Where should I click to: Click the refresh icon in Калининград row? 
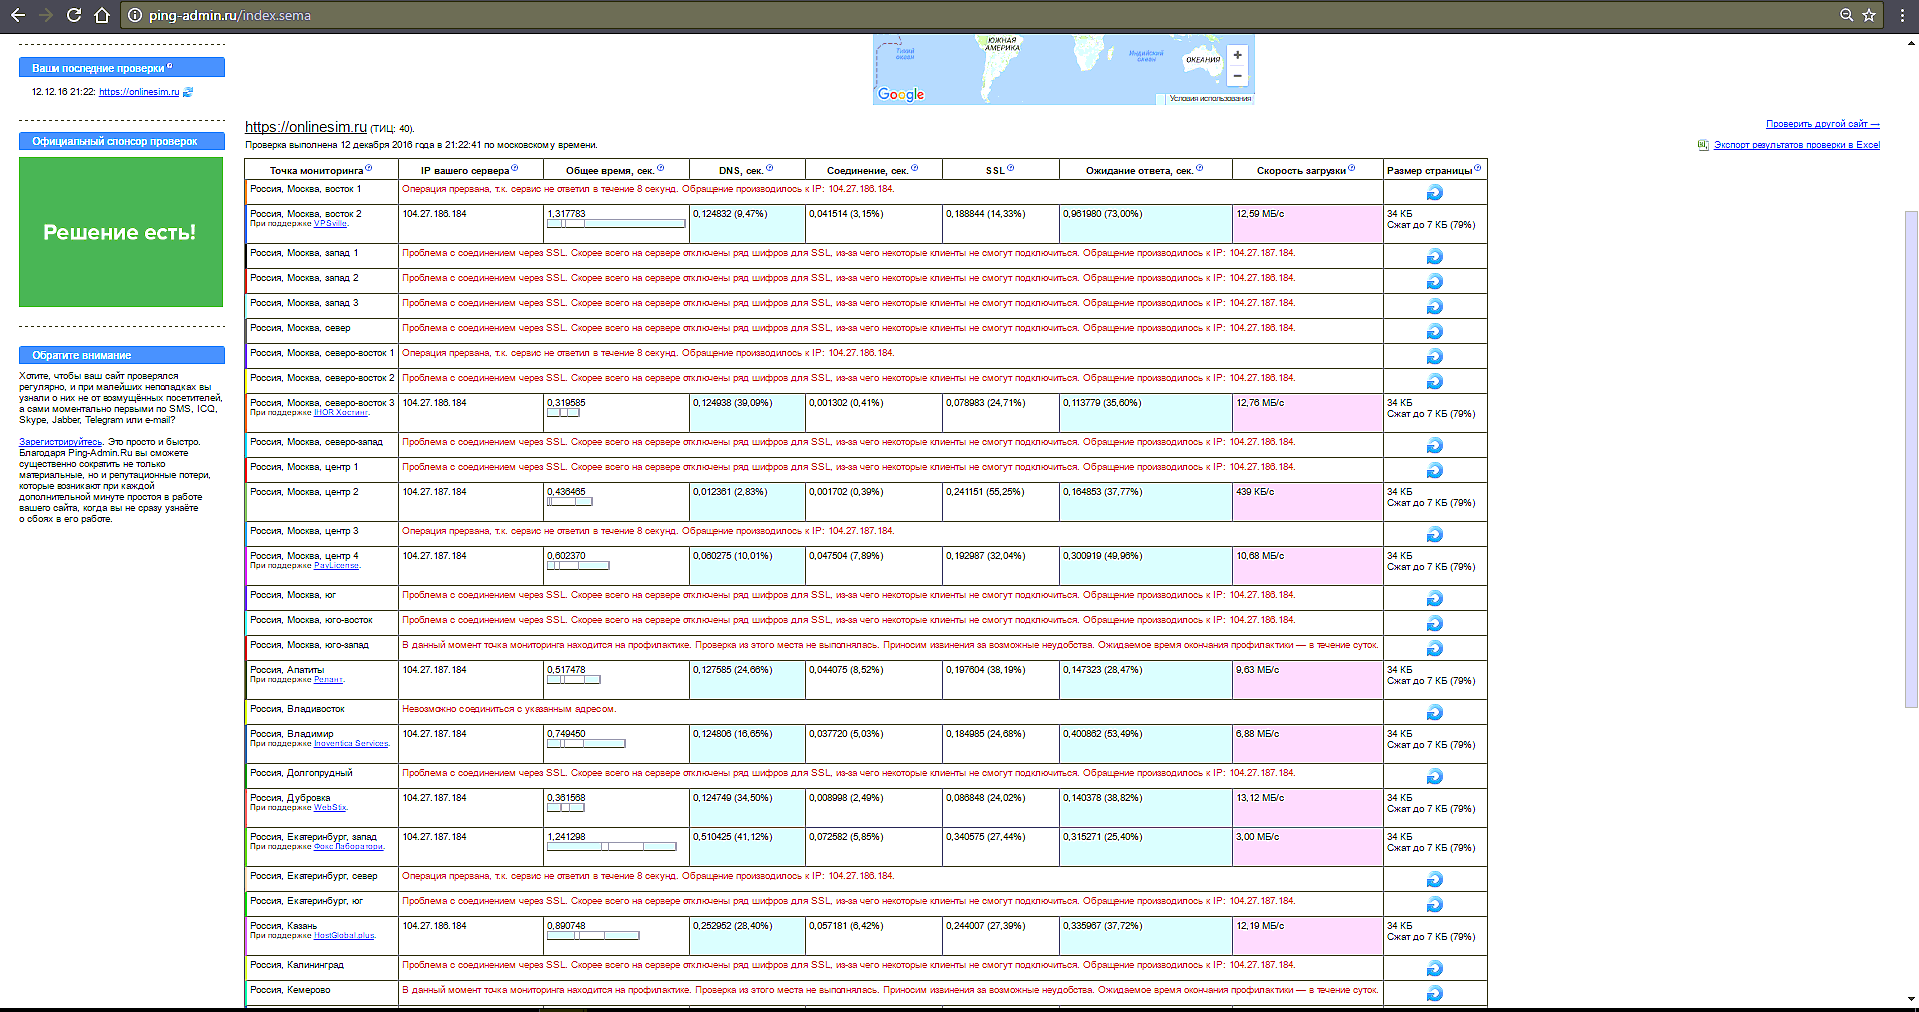tap(1434, 968)
